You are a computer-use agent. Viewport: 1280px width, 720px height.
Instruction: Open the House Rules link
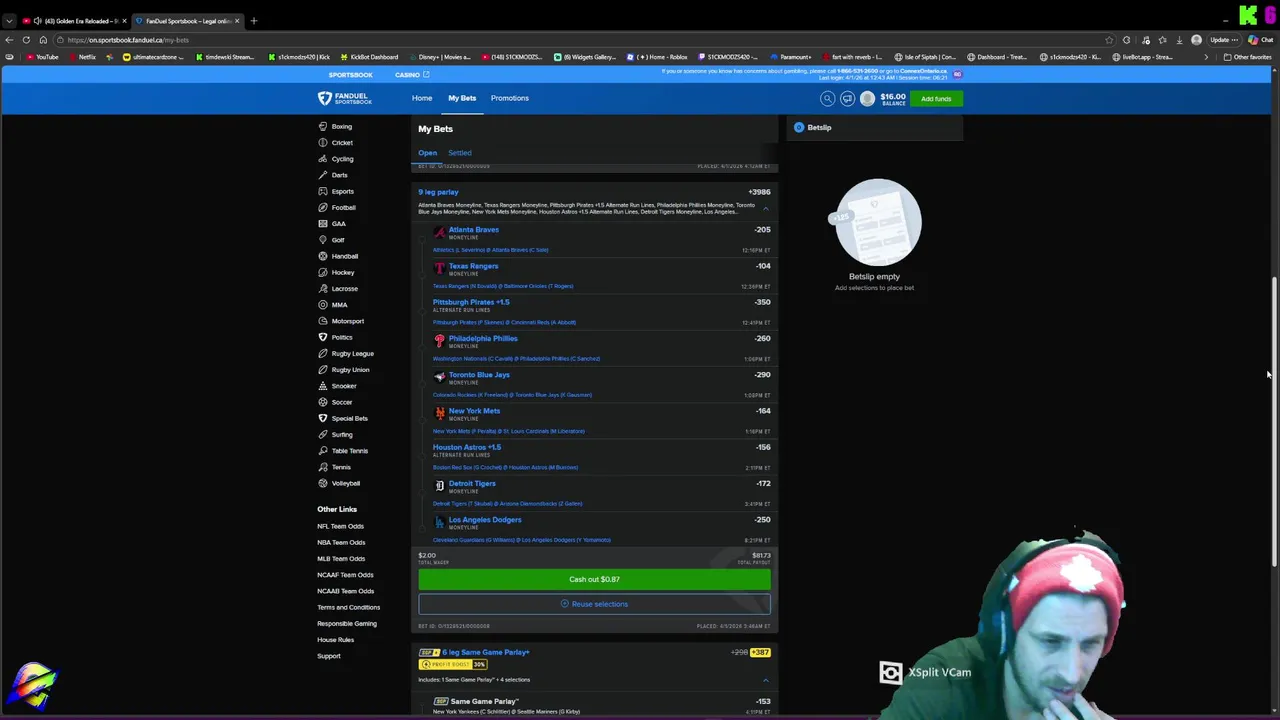click(x=335, y=640)
